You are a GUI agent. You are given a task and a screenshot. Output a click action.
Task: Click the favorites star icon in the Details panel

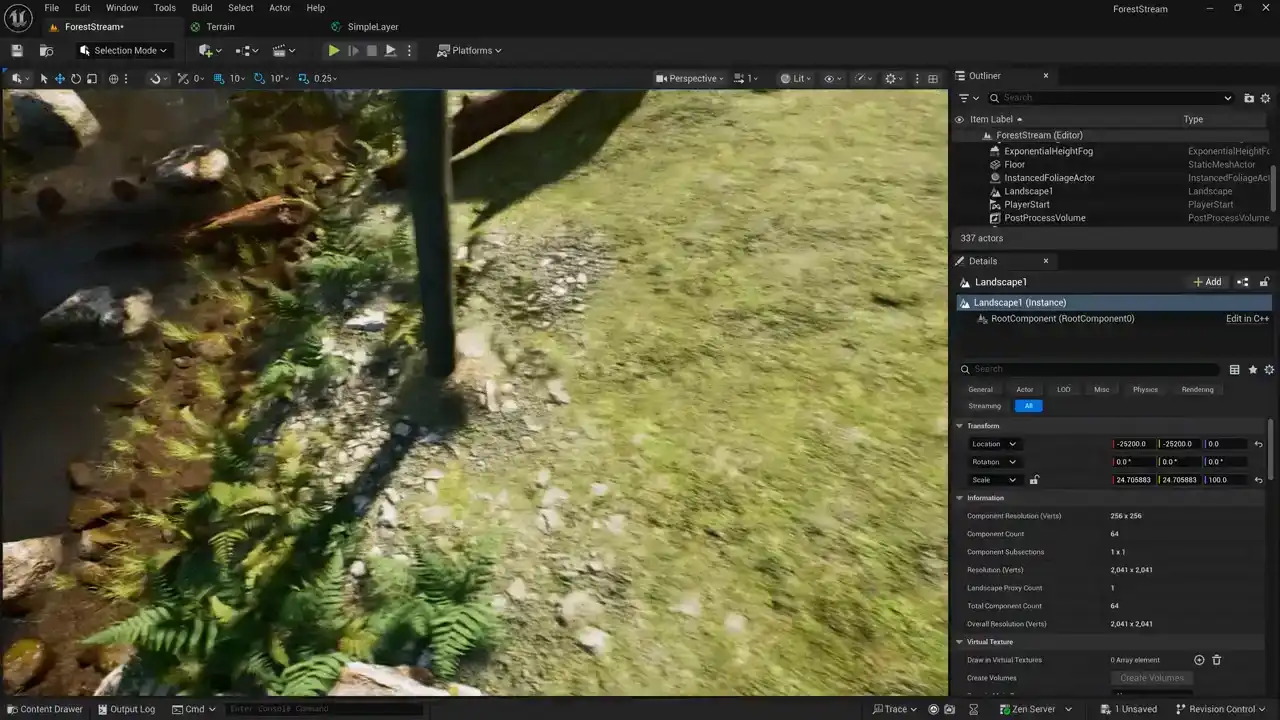[1252, 369]
